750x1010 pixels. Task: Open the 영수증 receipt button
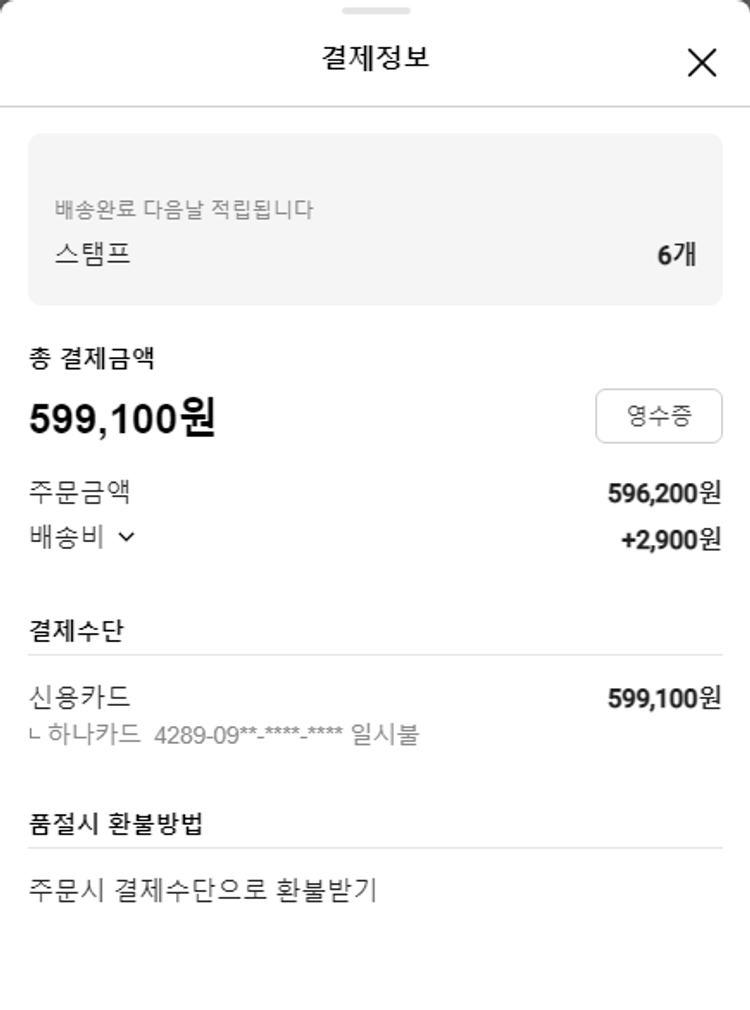coord(658,416)
